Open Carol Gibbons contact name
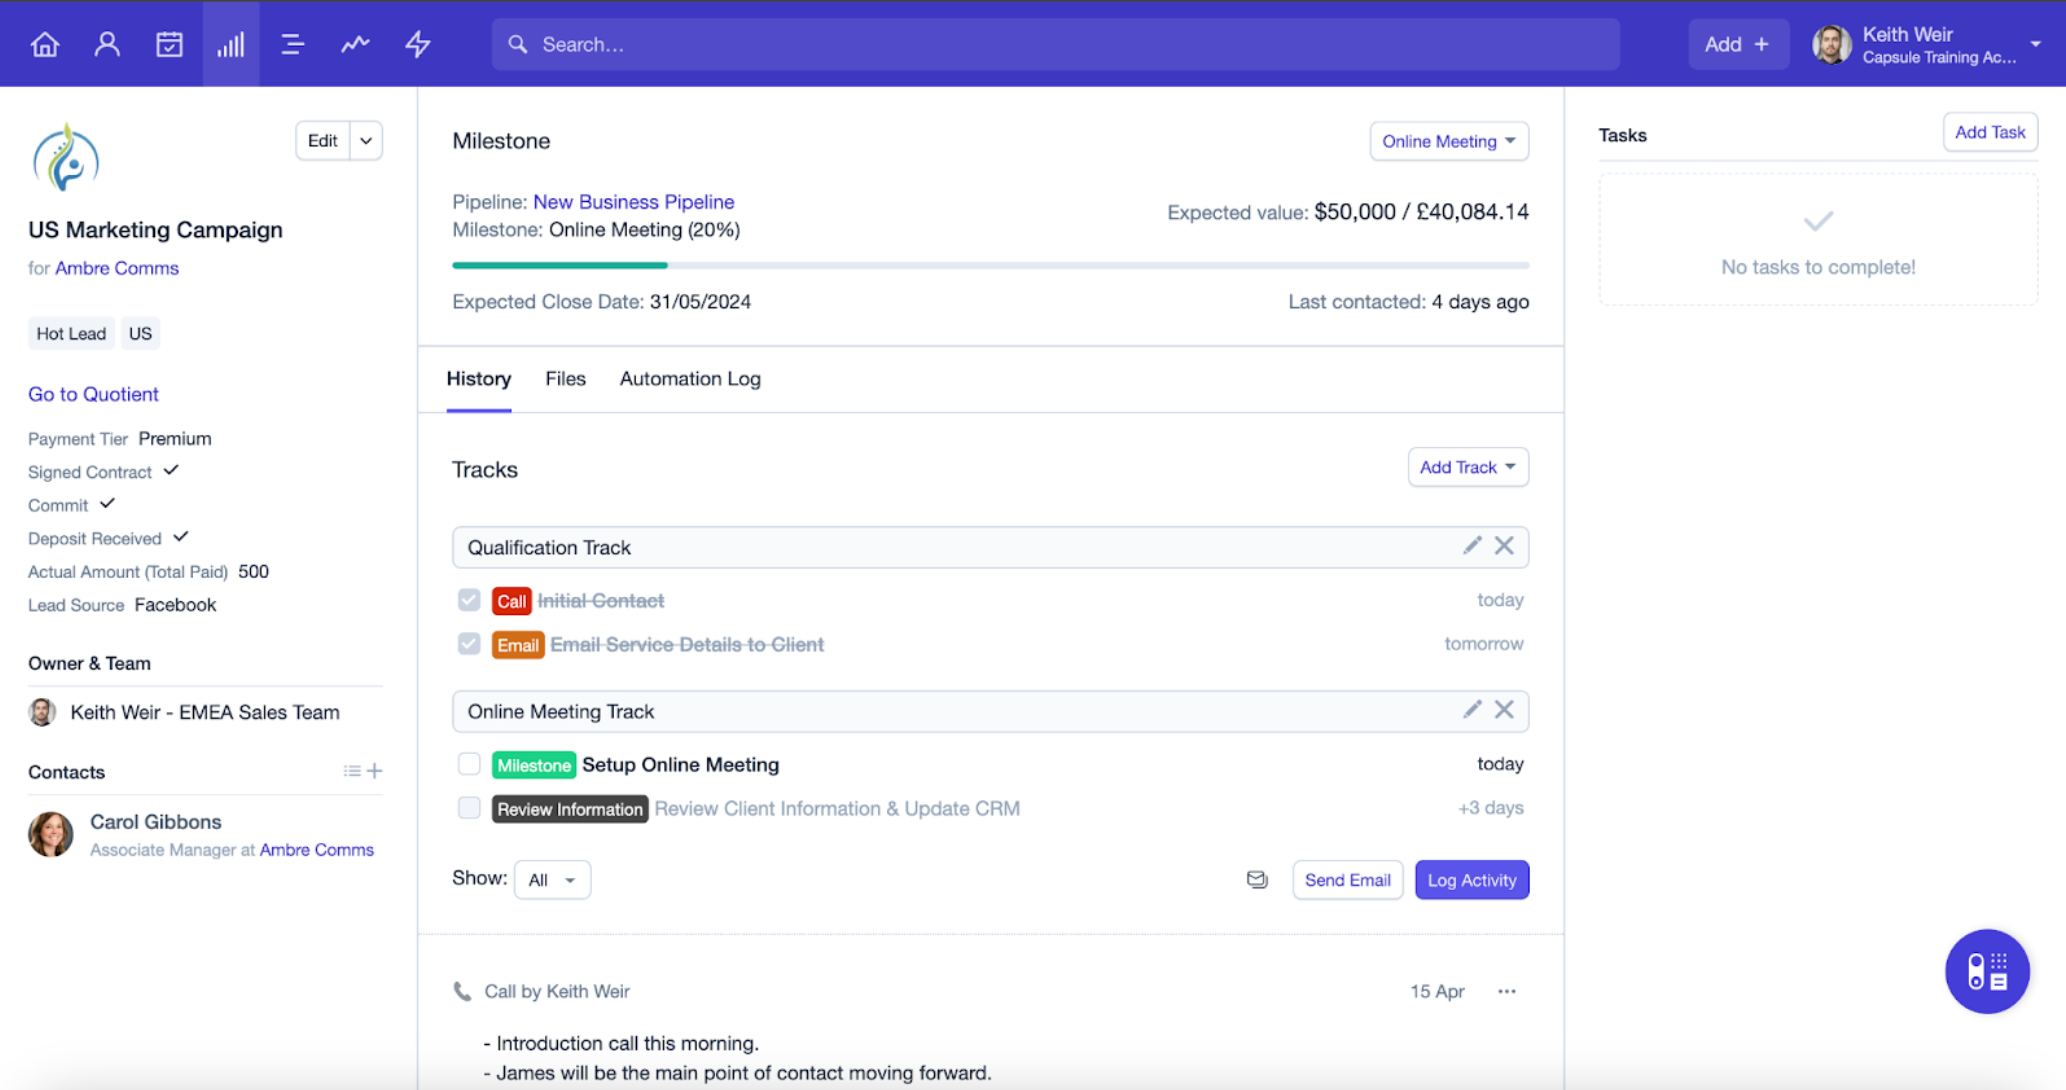The height and width of the screenshot is (1090, 2066). click(x=156, y=822)
